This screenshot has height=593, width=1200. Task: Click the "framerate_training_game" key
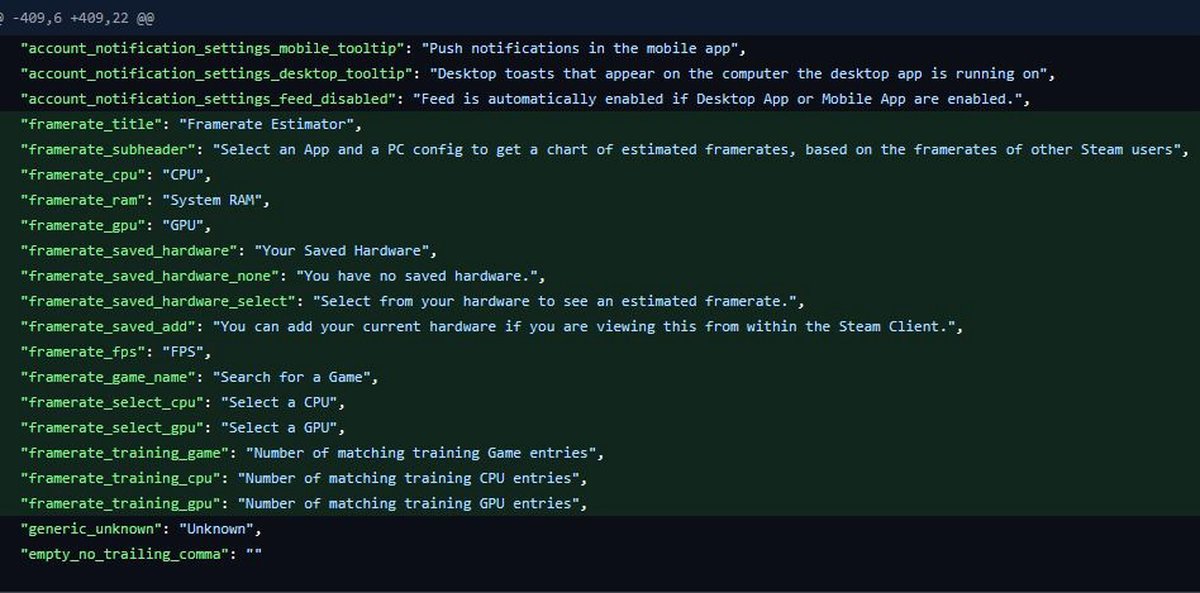[x=124, y=453]
